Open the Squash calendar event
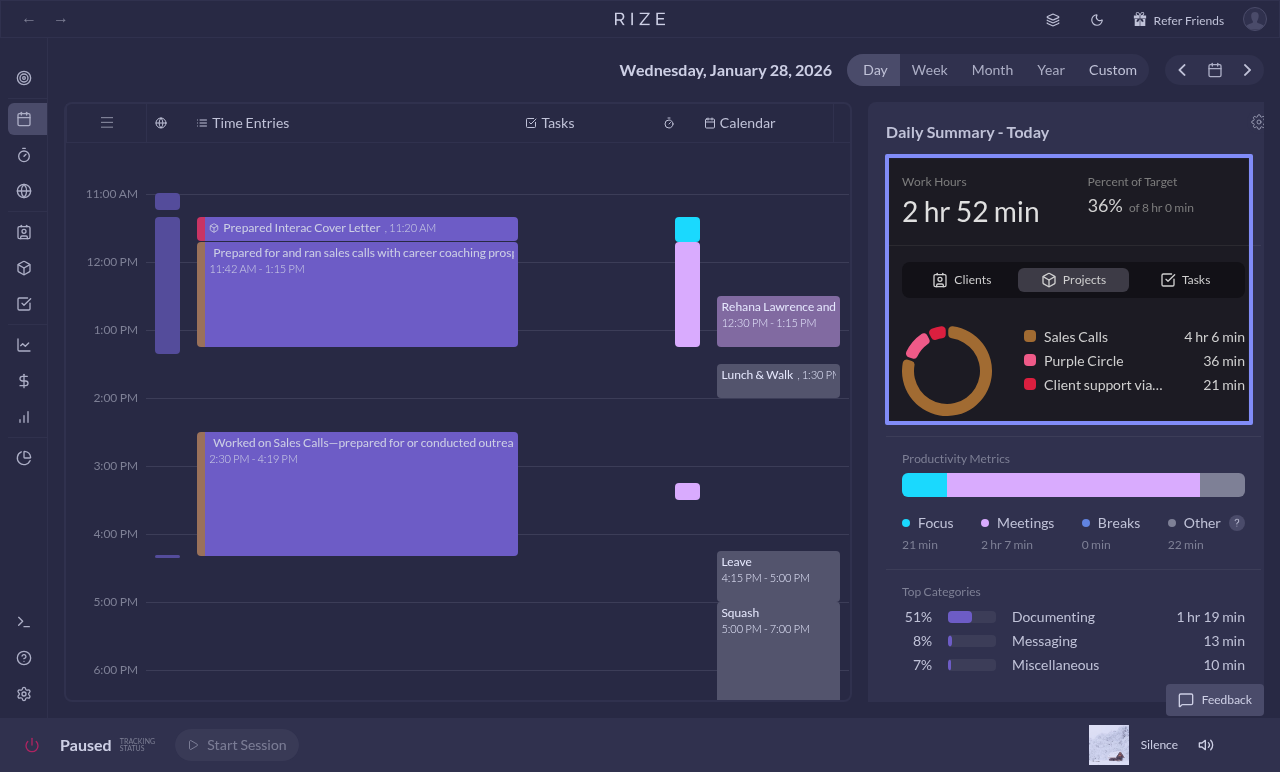 [778, 650]
